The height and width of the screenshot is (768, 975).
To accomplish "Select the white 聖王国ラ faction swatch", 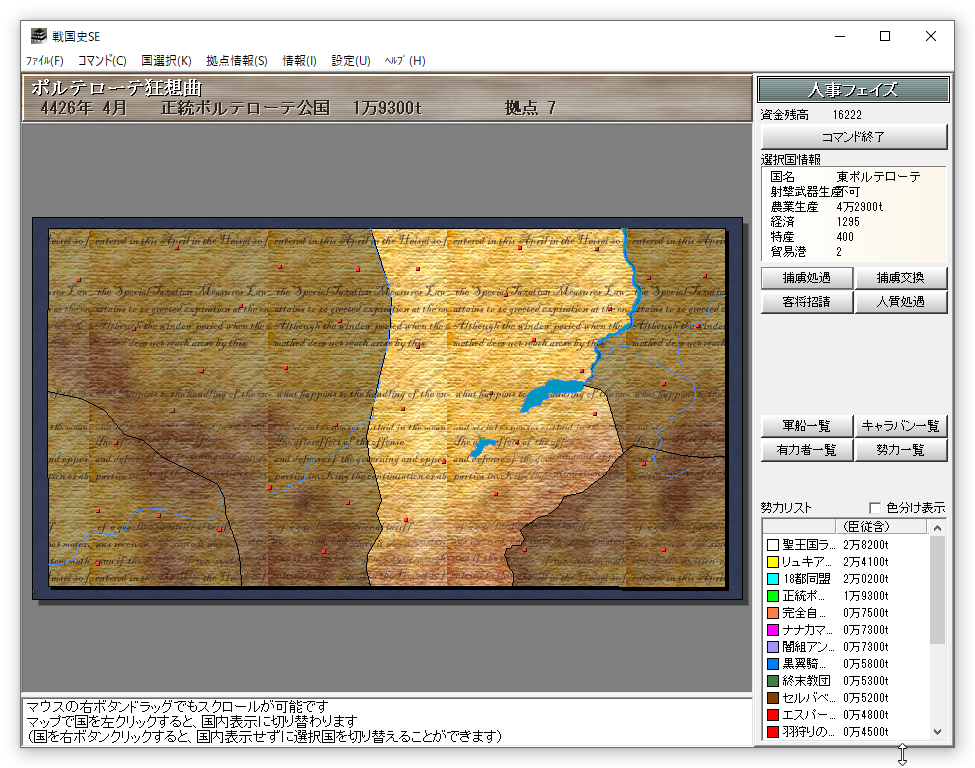I will tap(772, 545).
